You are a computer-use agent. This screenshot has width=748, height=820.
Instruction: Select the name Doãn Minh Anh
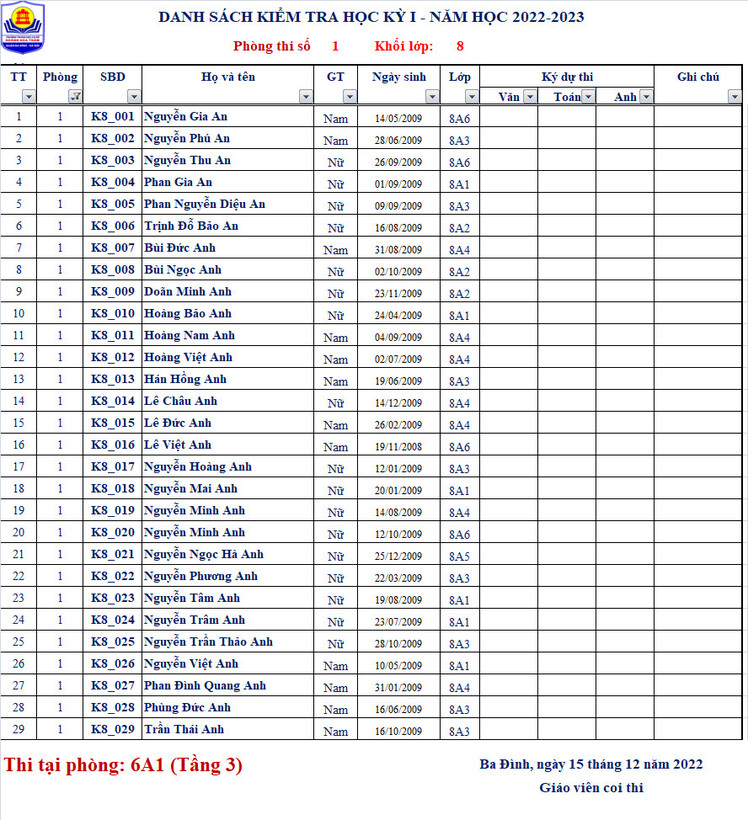pos(188,292)
